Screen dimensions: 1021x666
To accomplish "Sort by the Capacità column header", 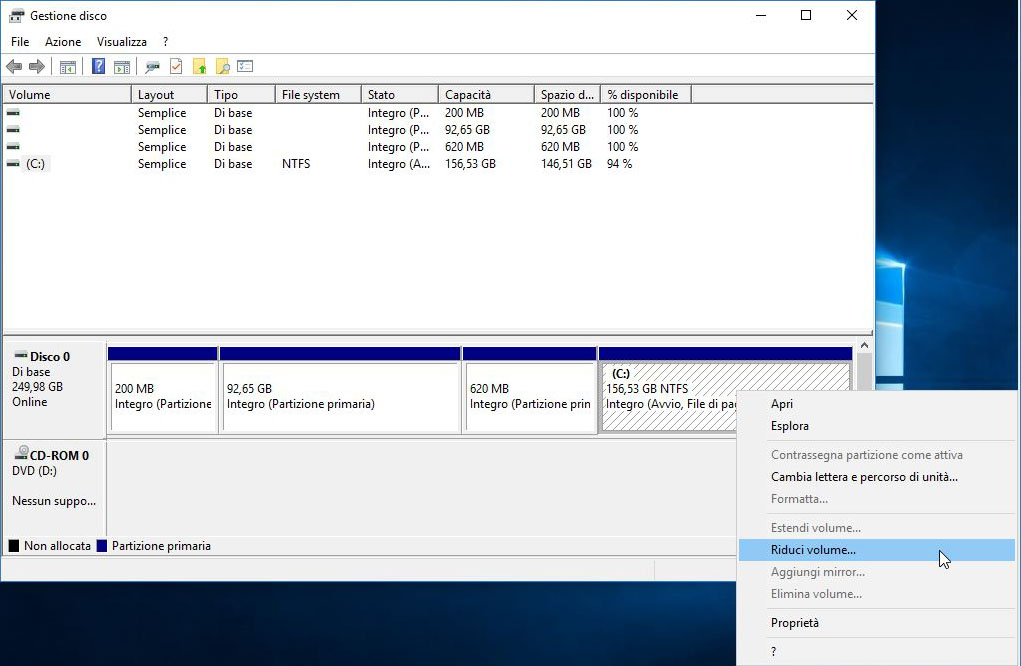I will (486, 94).
